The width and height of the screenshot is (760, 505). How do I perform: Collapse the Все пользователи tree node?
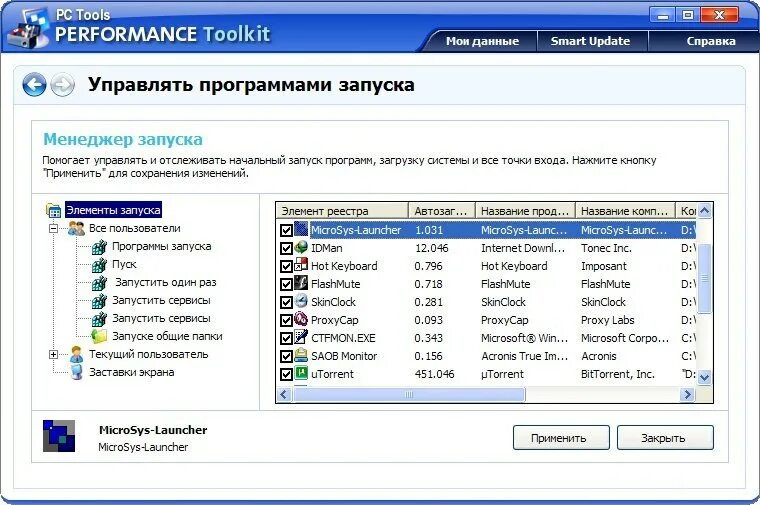[53, 228]
